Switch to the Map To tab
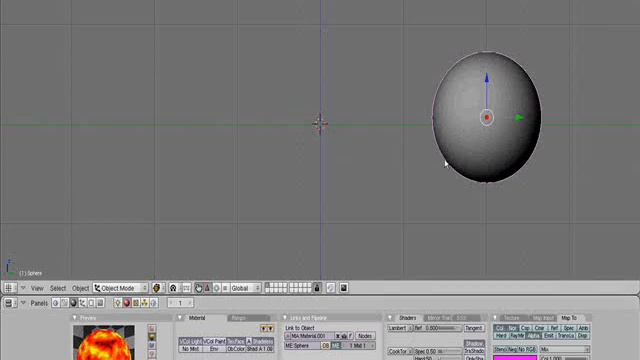This screenshot has height=360, width=640. (569, 318)
